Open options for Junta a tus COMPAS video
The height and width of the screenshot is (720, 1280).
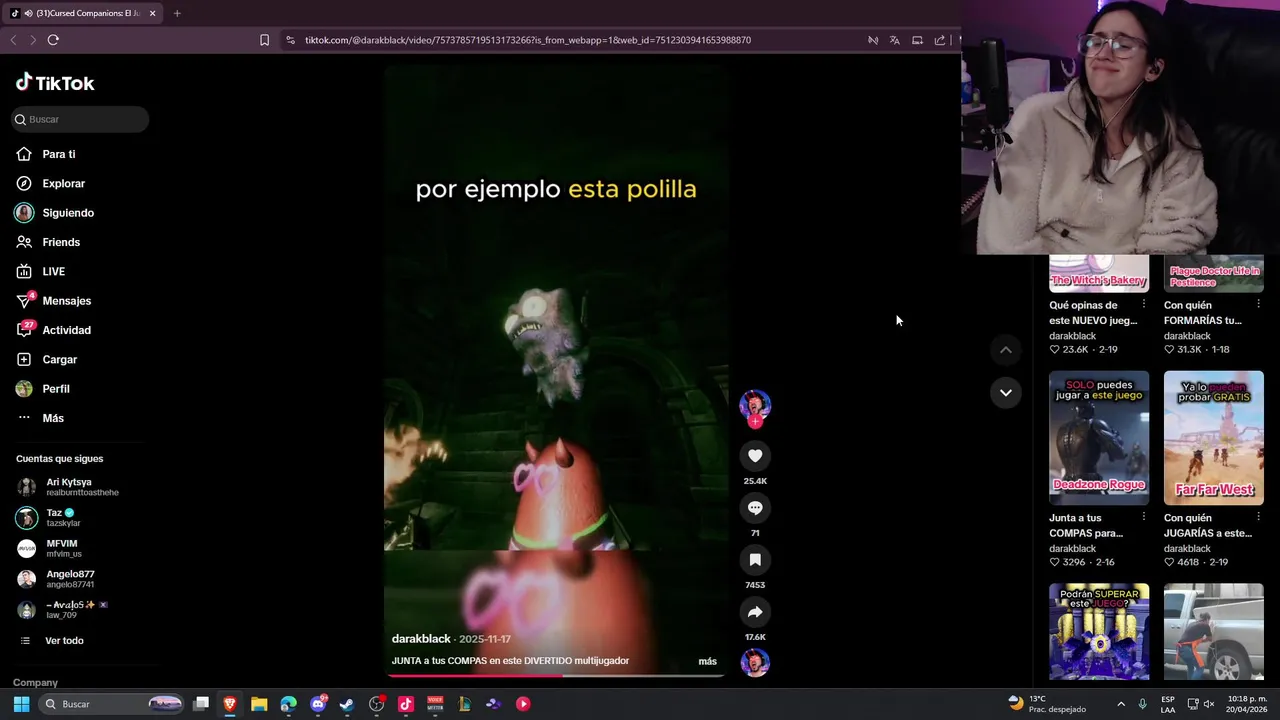tap(1144, 518)
